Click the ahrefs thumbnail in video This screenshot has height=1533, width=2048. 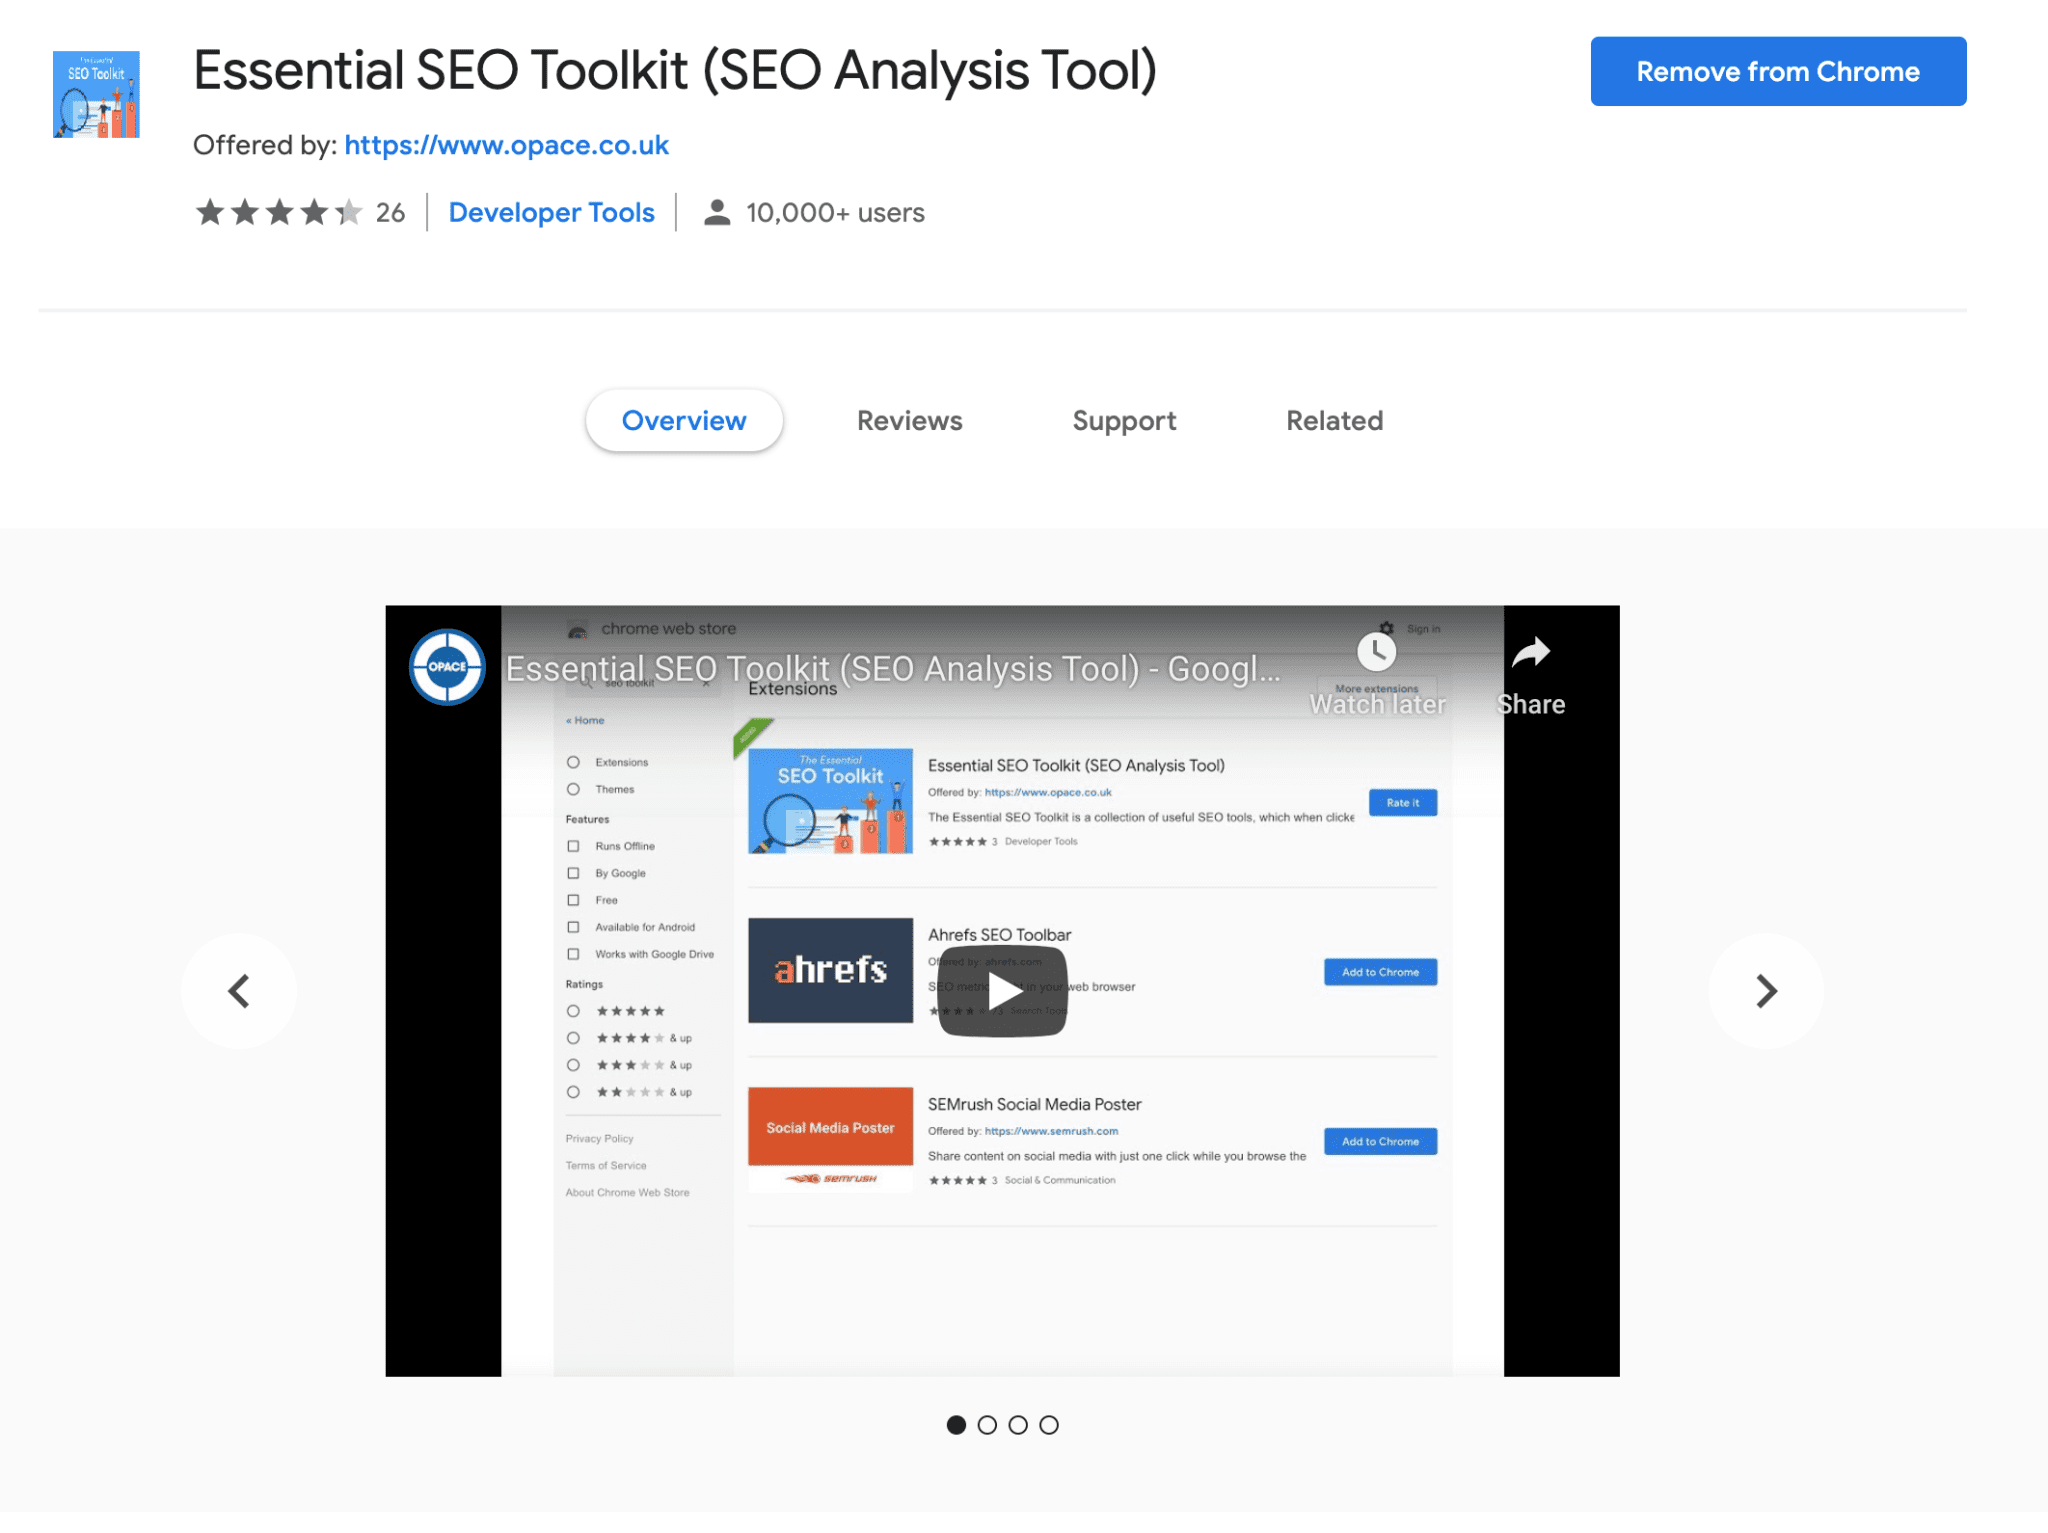click(830, 970)
